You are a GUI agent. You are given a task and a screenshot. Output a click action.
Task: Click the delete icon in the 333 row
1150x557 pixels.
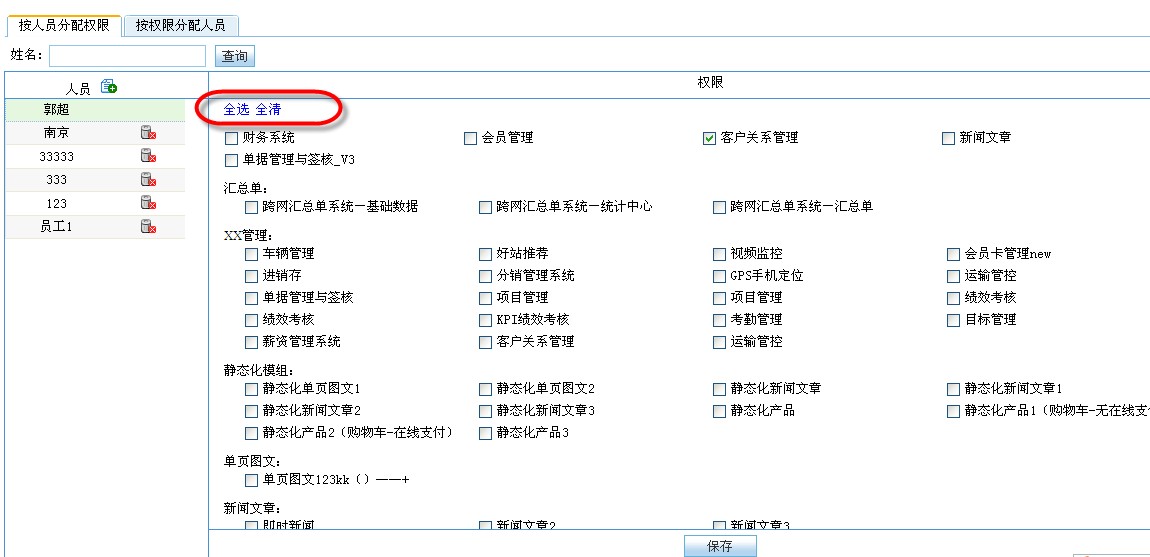pos(148,179)
